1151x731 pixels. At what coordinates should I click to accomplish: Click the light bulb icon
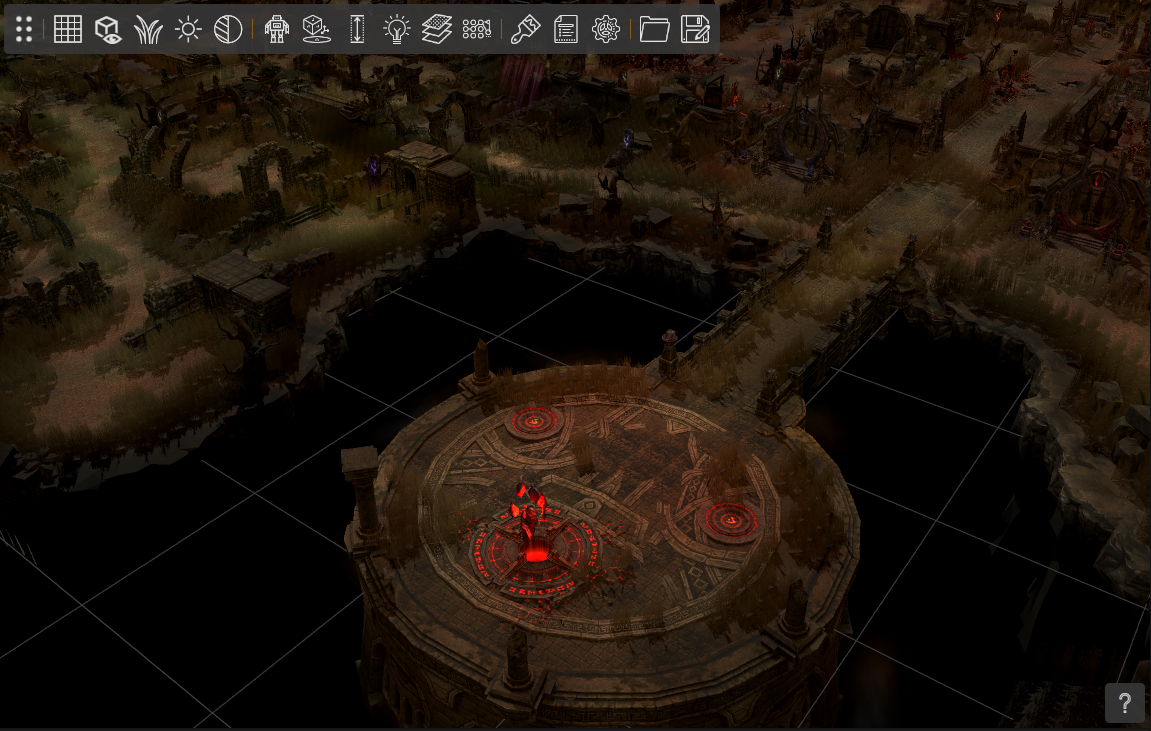(x=396, y=29)
